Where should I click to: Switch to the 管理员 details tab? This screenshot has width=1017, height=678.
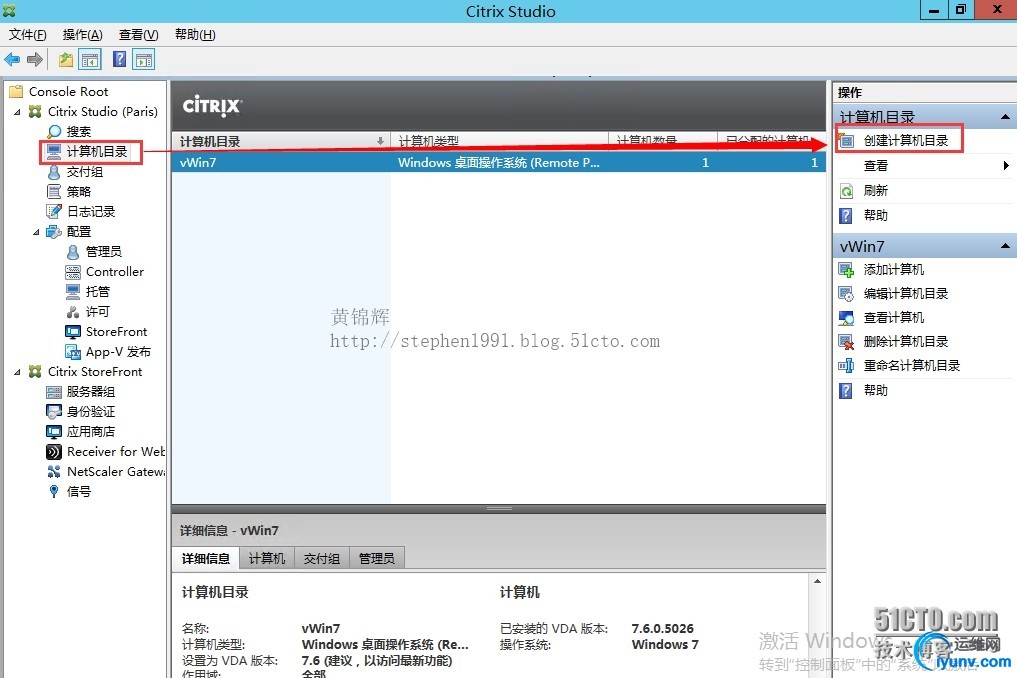point(377,559)
